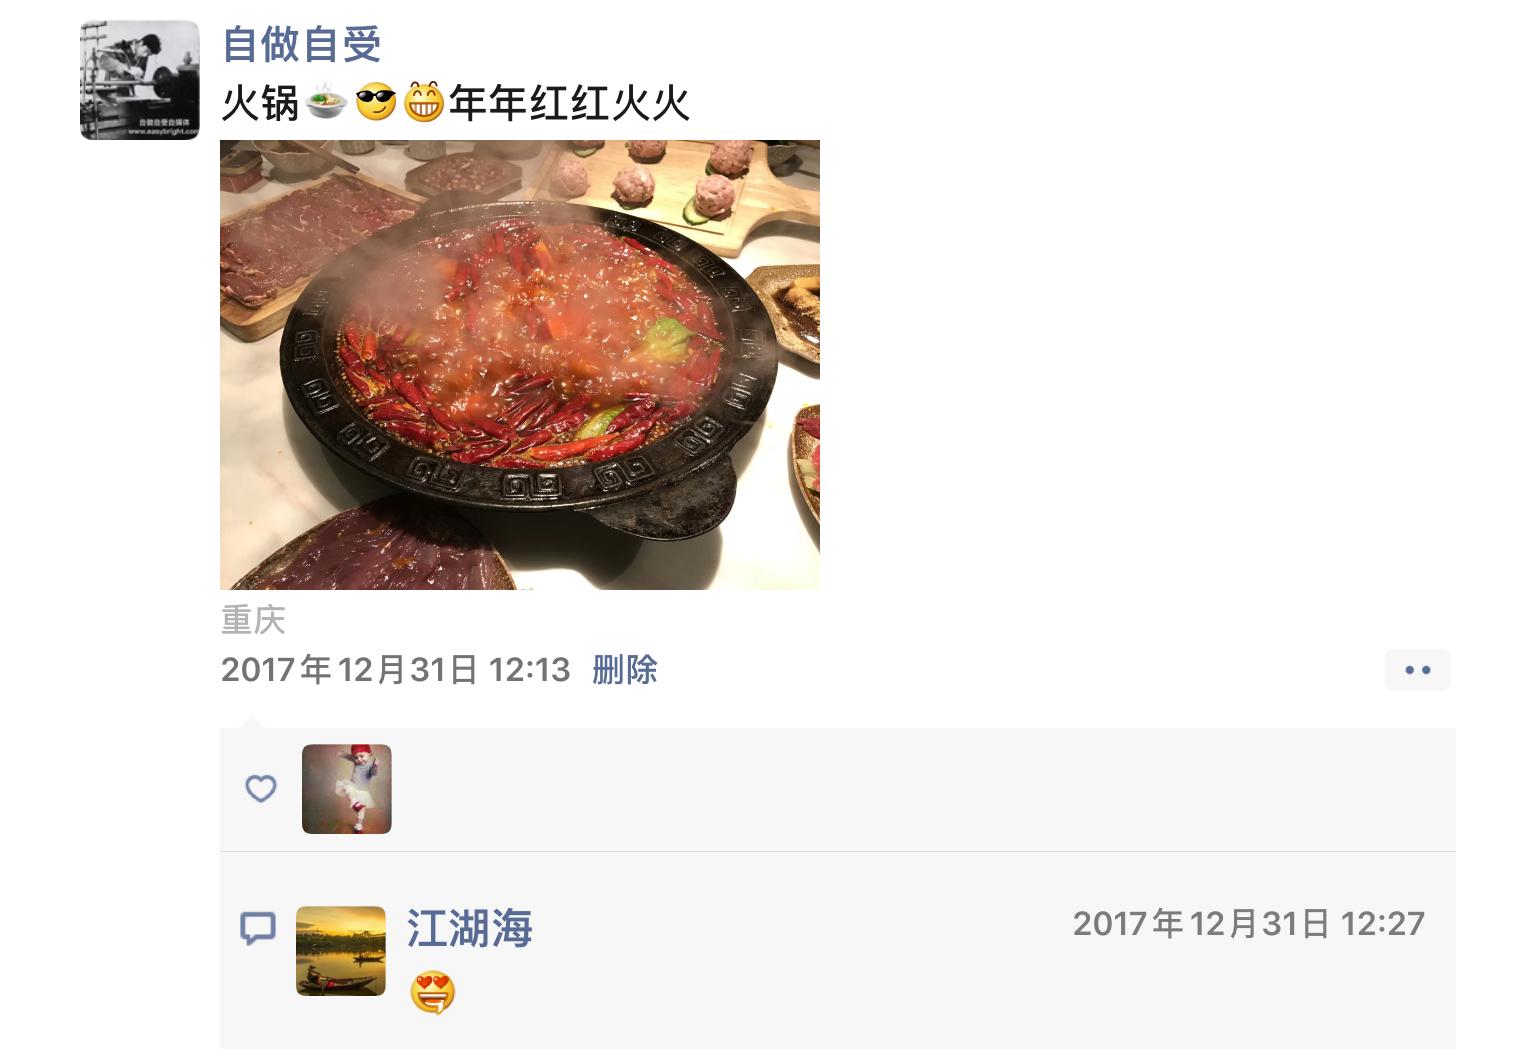Click the heart like icon
Viewport: 1536px width, 1049px height.
click(x=261, y=789)
